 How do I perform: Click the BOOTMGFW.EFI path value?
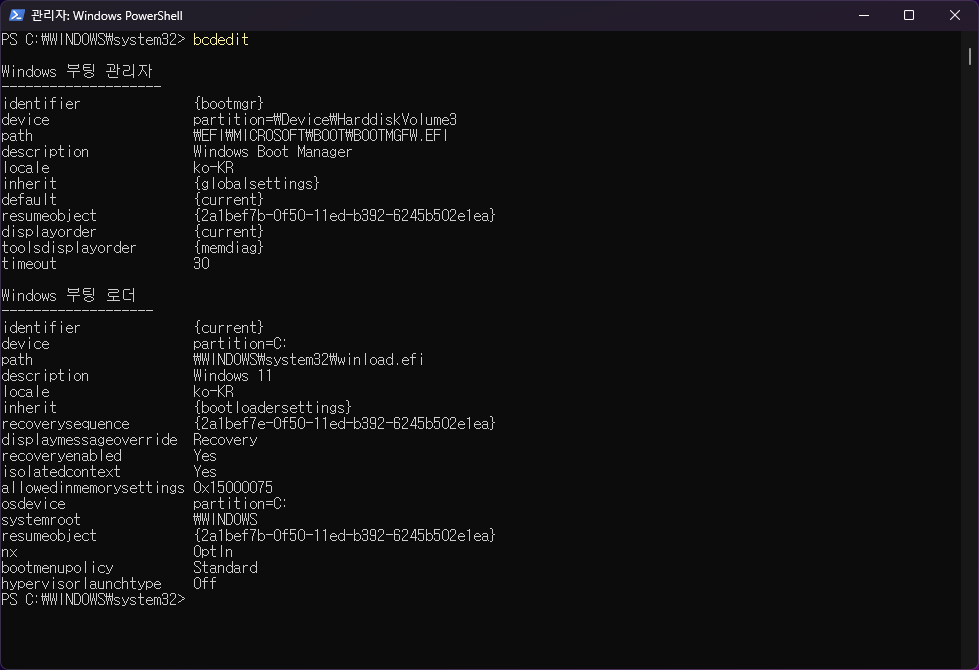[320, 135]
